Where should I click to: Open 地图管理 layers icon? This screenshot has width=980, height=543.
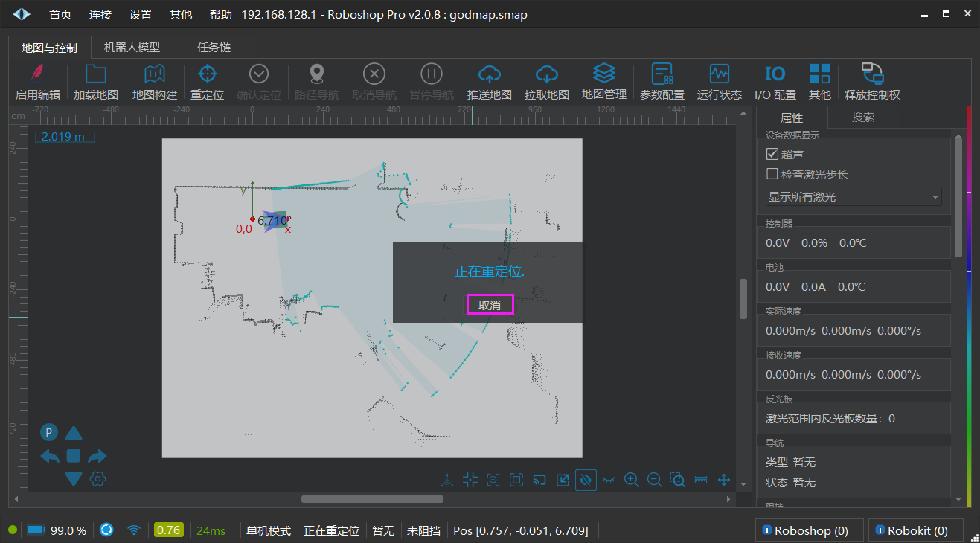604,74
